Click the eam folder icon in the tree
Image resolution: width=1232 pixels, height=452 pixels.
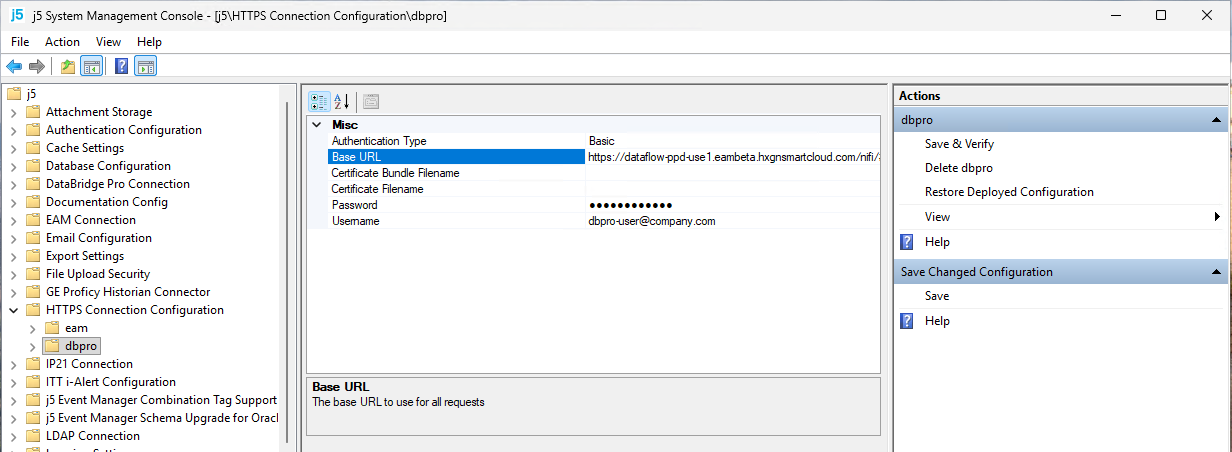click(x=52, y=328)
